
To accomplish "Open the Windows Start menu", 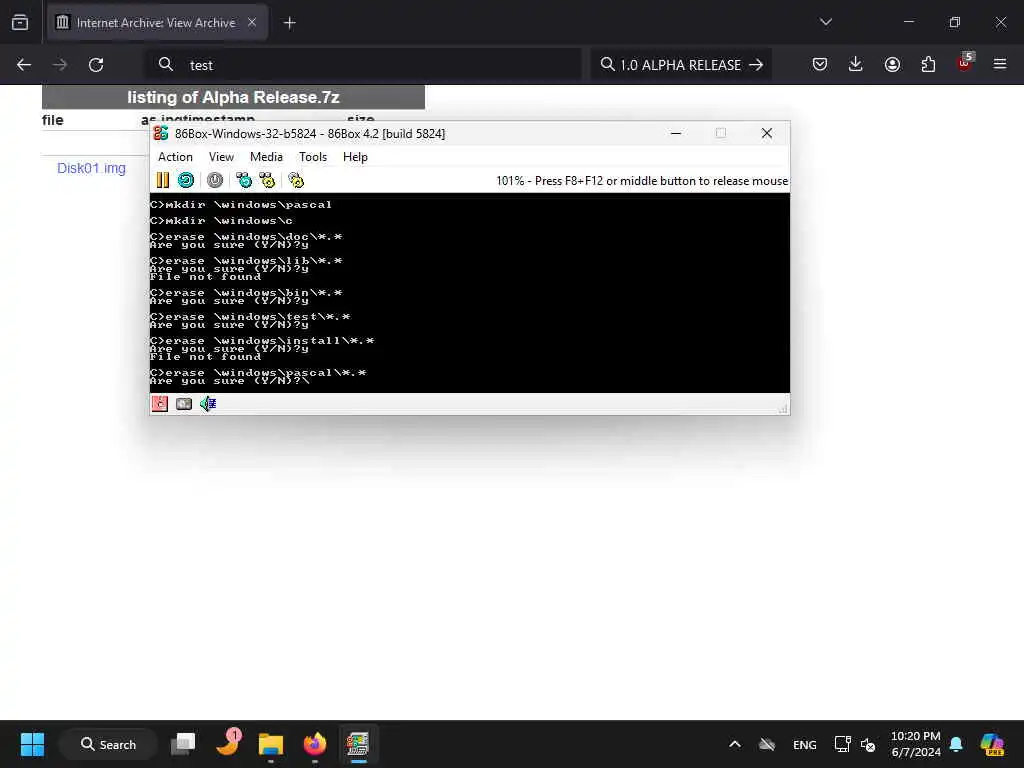I will 32,744.
